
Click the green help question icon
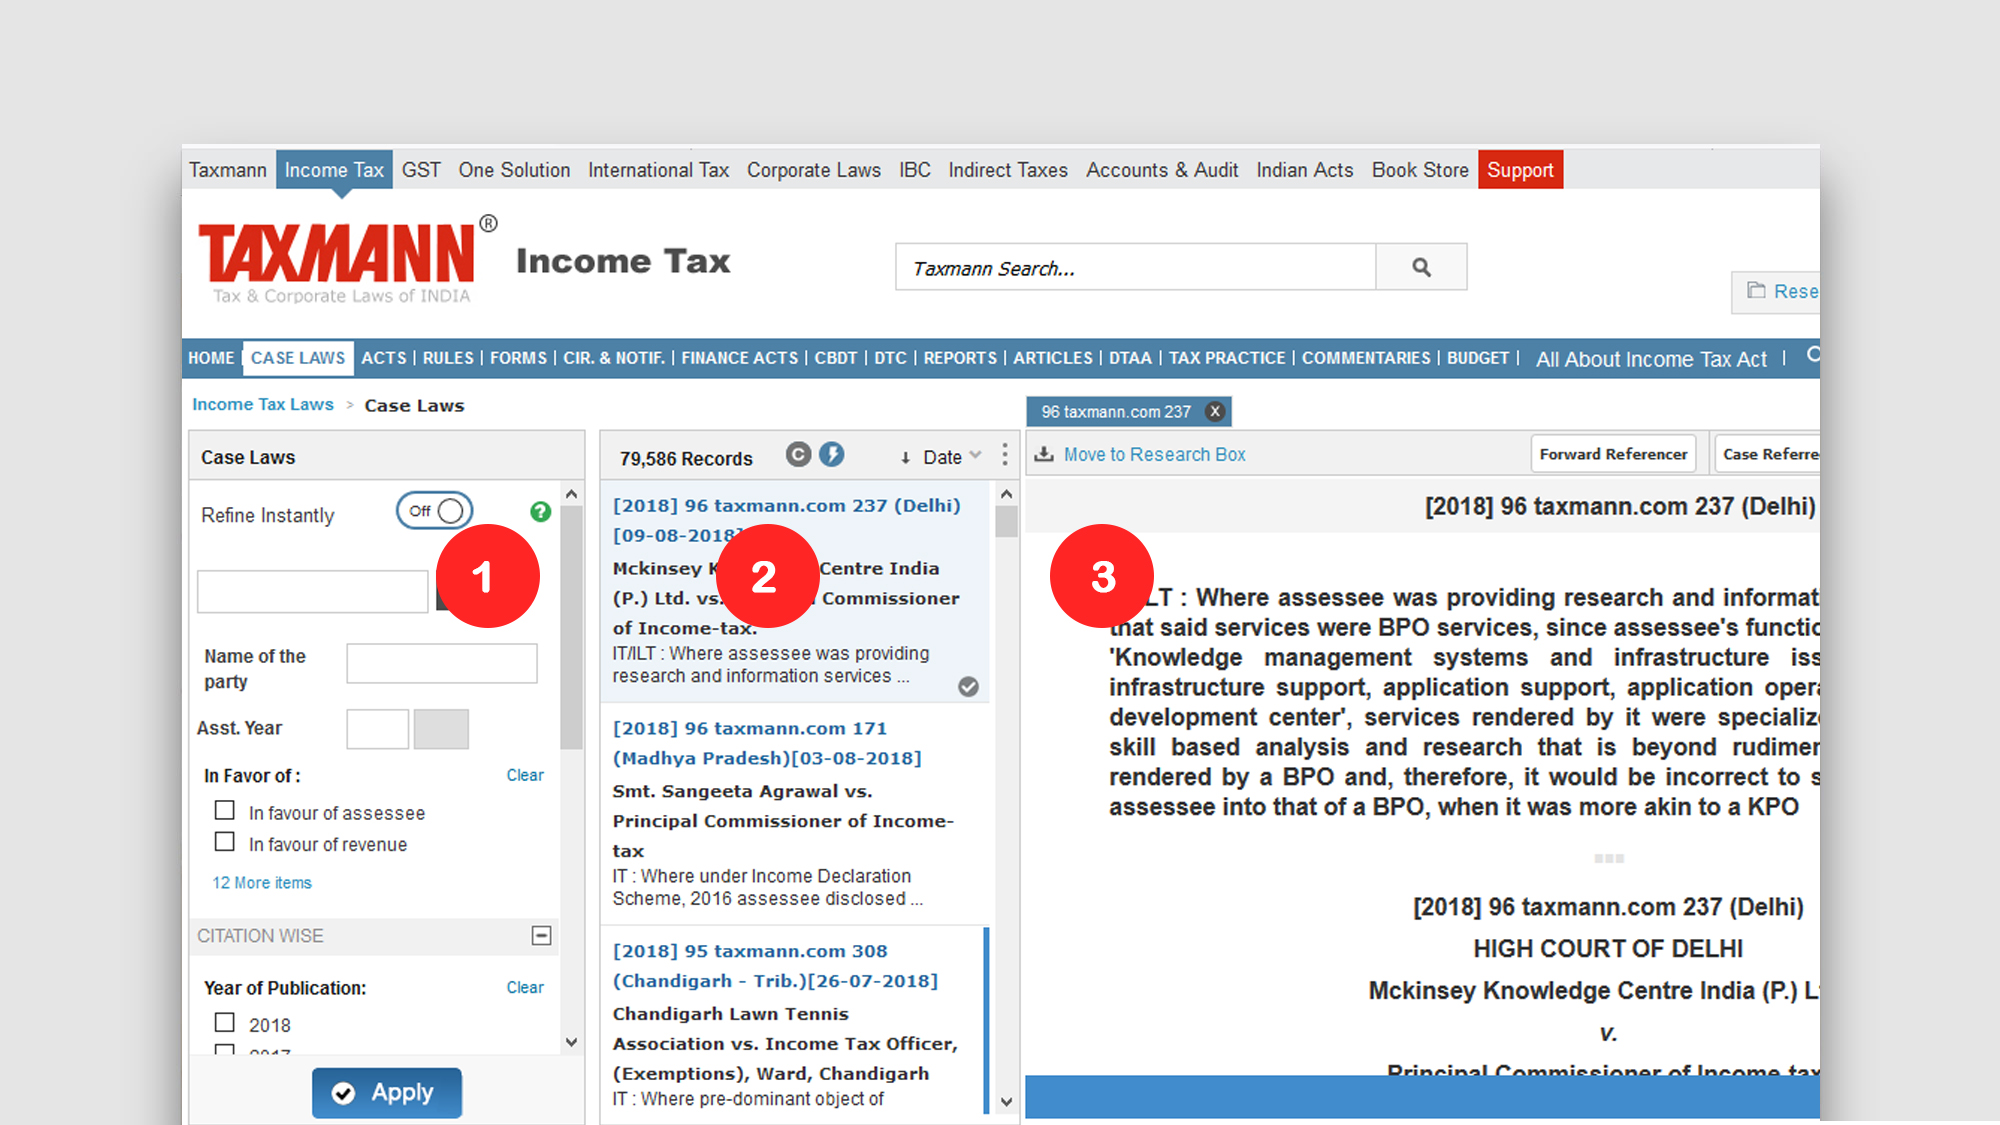(x=540, y=512)
